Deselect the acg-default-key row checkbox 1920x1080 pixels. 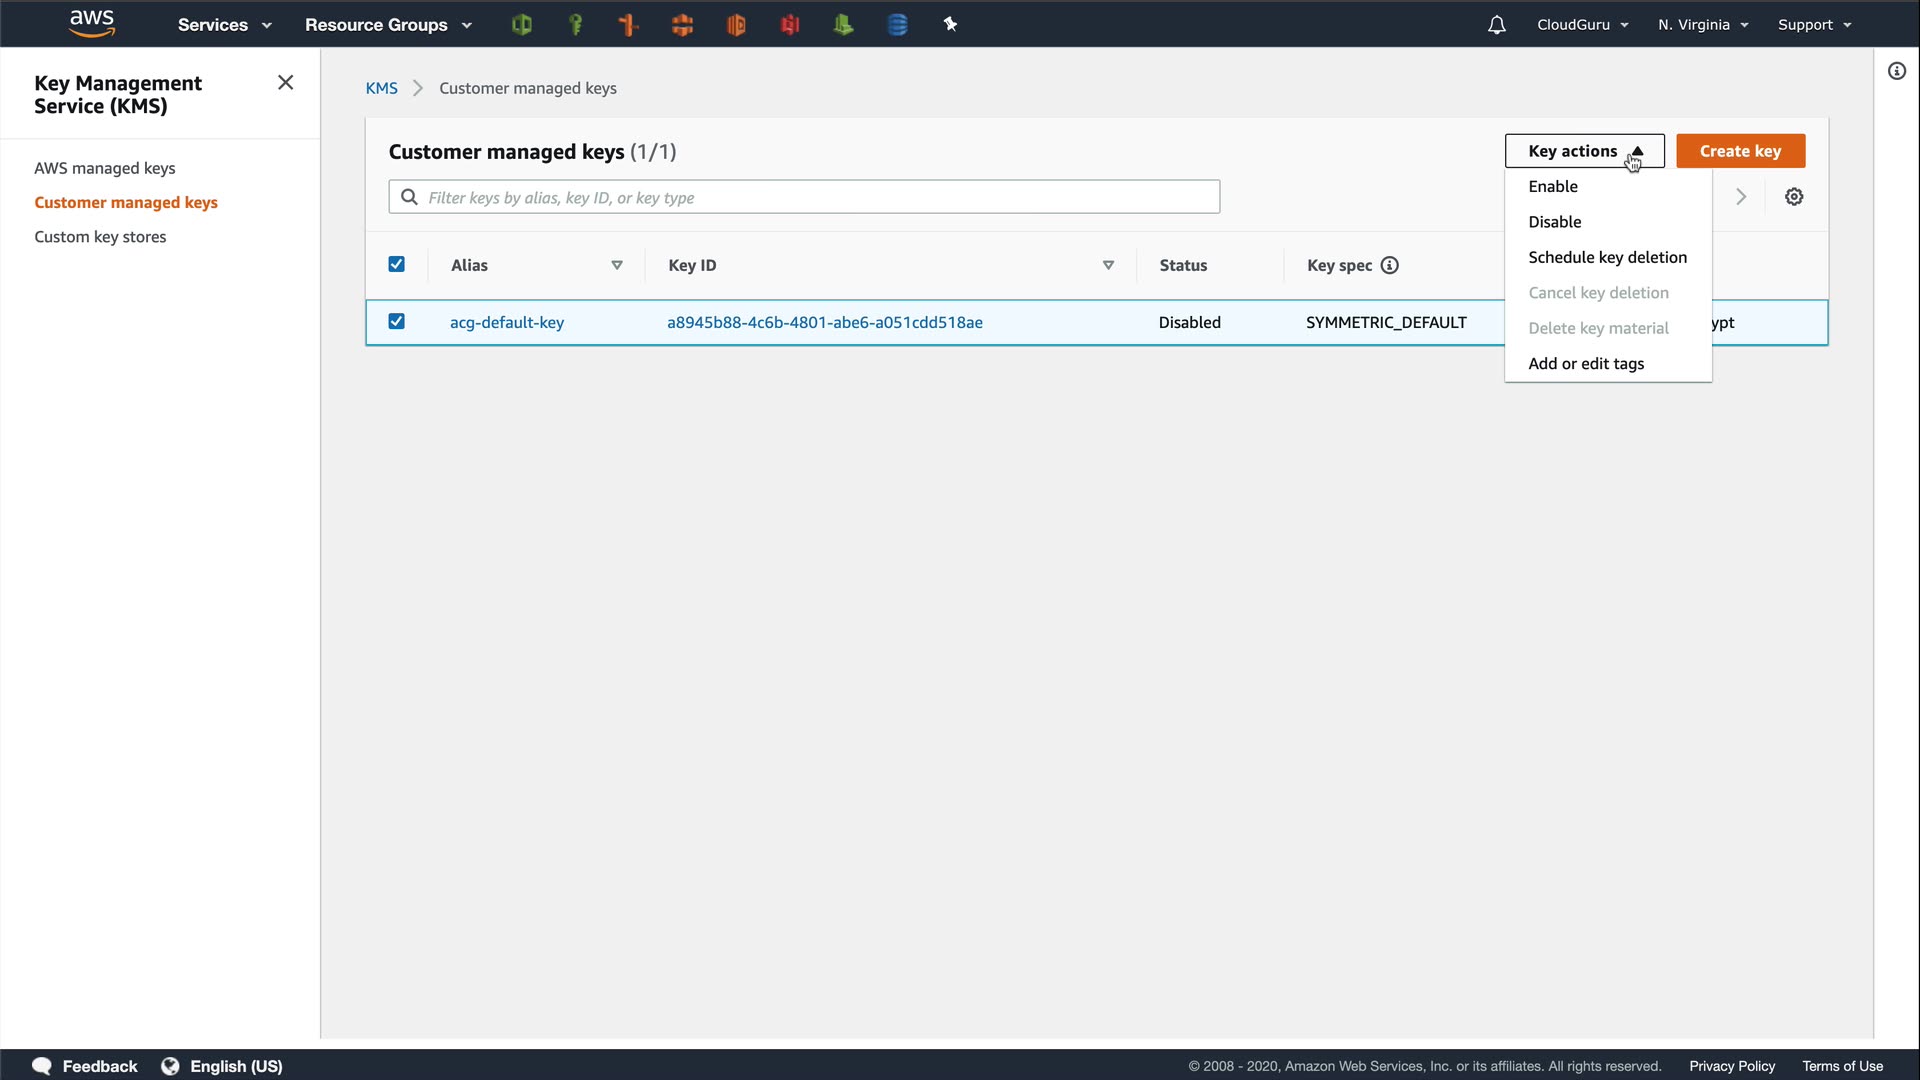[396, 321]
